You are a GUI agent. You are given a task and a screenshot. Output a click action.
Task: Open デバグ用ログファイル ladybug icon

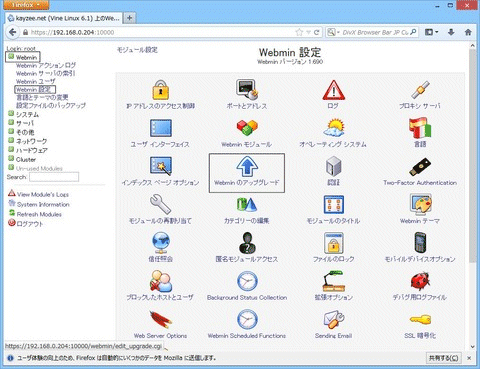420,281
